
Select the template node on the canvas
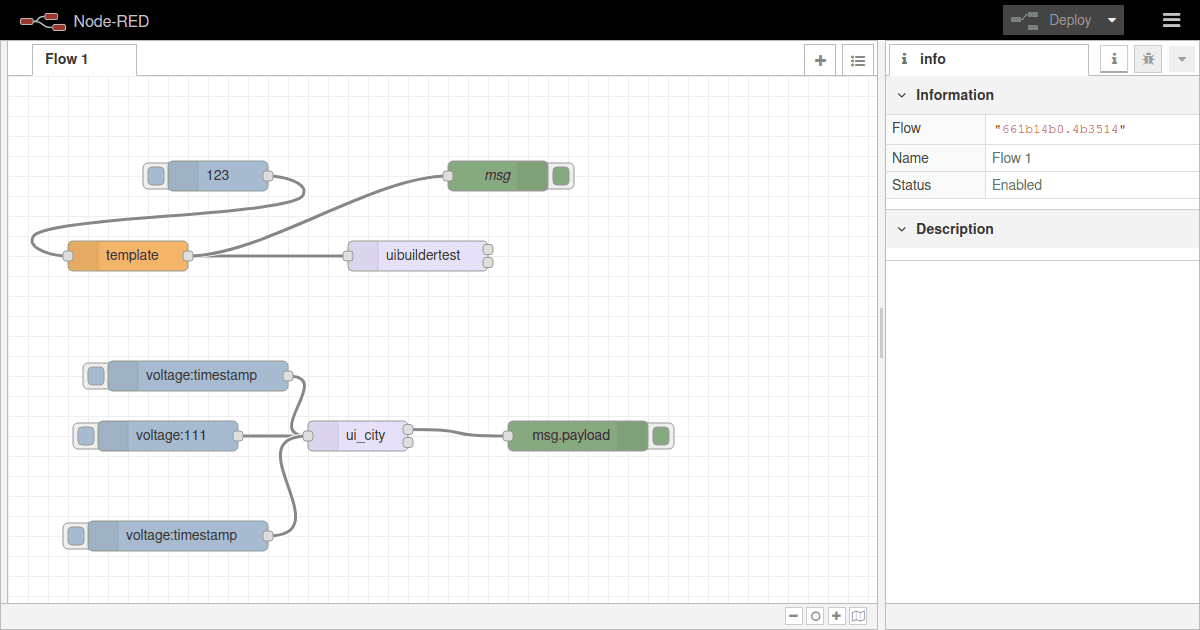127,255
